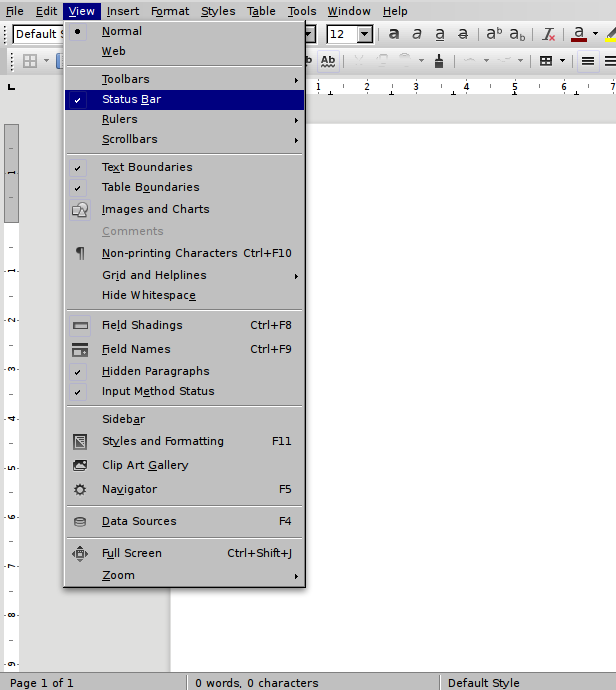Toggle Hide Whitespace option
The height and width of the screenshot is (690, 616).
click(184, 295)
